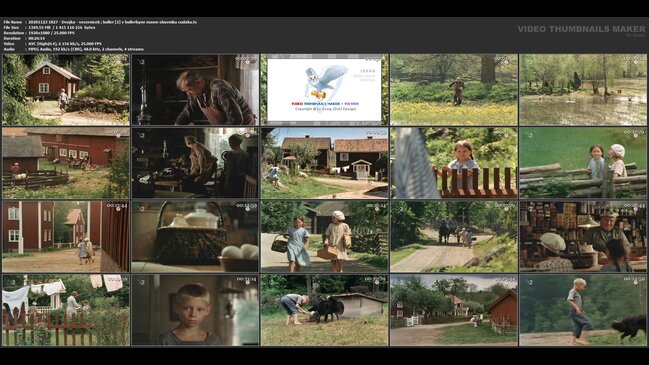Open the flooded pond with trees thumbnail
The height and width of the screenshot is (365, 649).
point(583,89)
